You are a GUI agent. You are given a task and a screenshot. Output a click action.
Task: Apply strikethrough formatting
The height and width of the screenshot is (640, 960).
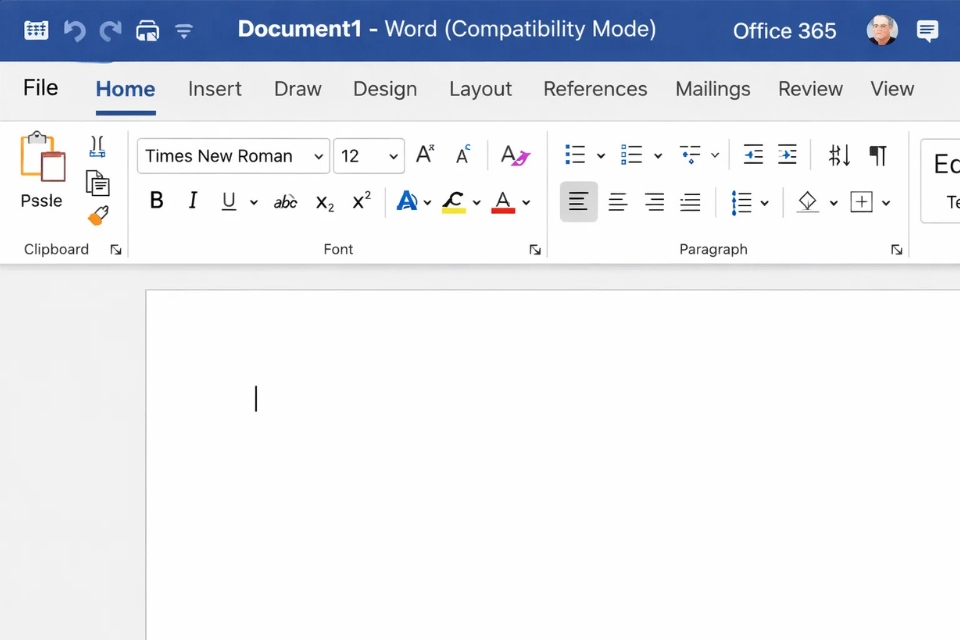(x=285, y=201)
